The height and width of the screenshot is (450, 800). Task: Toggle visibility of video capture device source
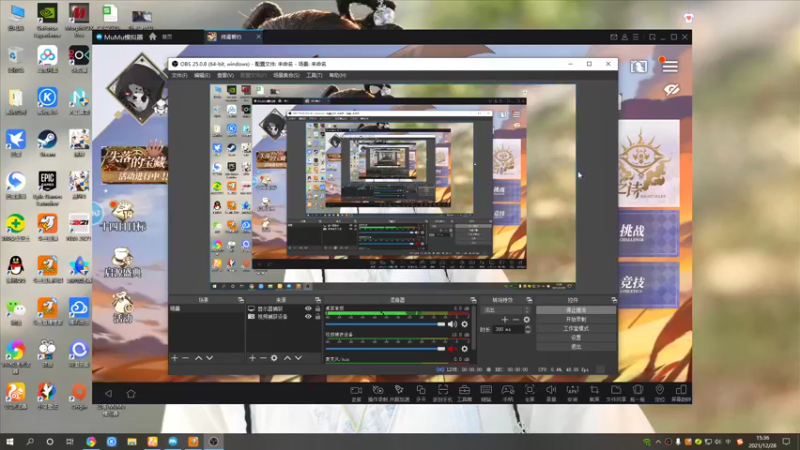[x=308, y=316]
